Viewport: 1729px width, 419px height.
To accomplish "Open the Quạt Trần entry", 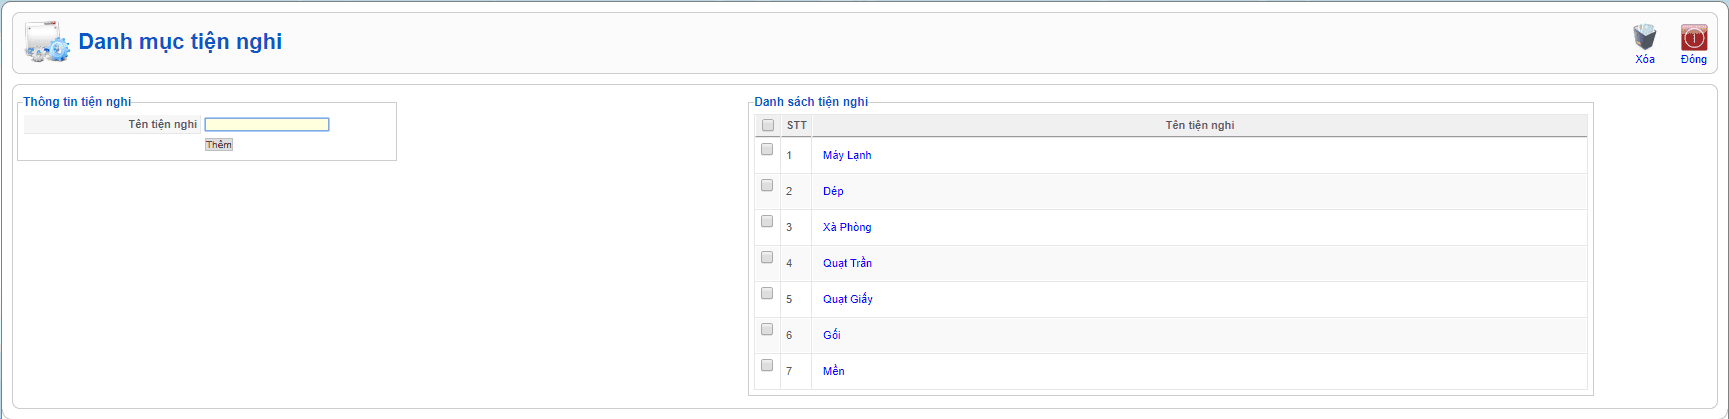I will click(x=847, y=264).
